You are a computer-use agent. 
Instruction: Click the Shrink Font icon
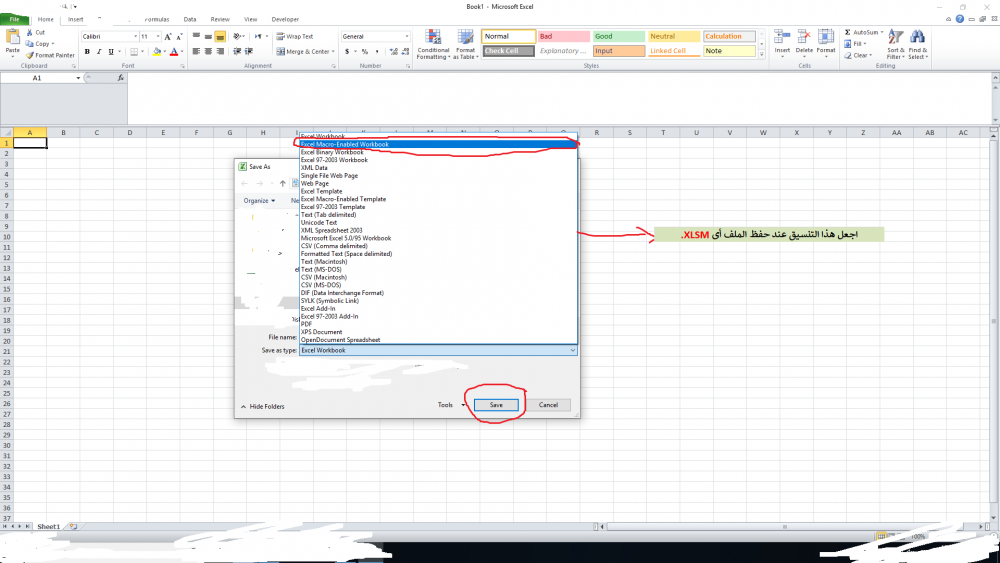pos(179,37)
